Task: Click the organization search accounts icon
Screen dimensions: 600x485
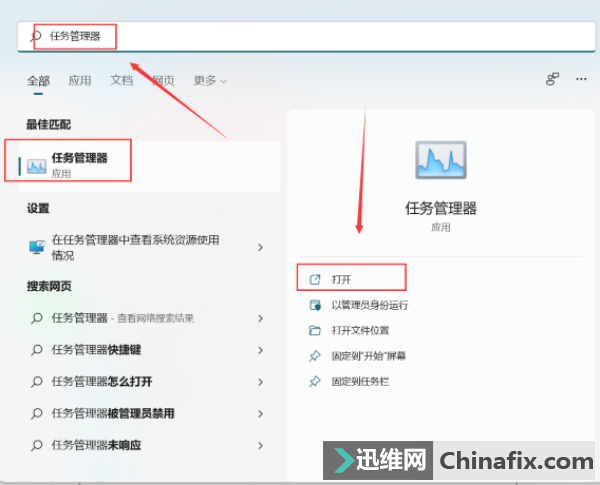Action: tap(552, 79)
